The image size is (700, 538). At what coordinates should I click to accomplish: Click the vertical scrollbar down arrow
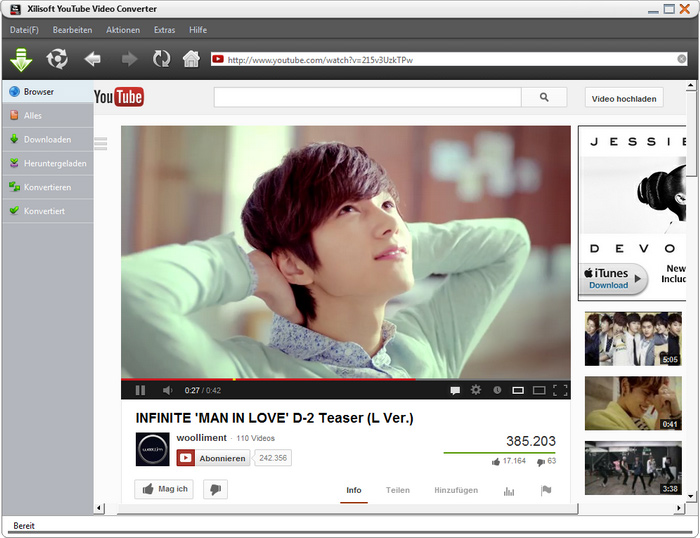[x=691, y=496]
